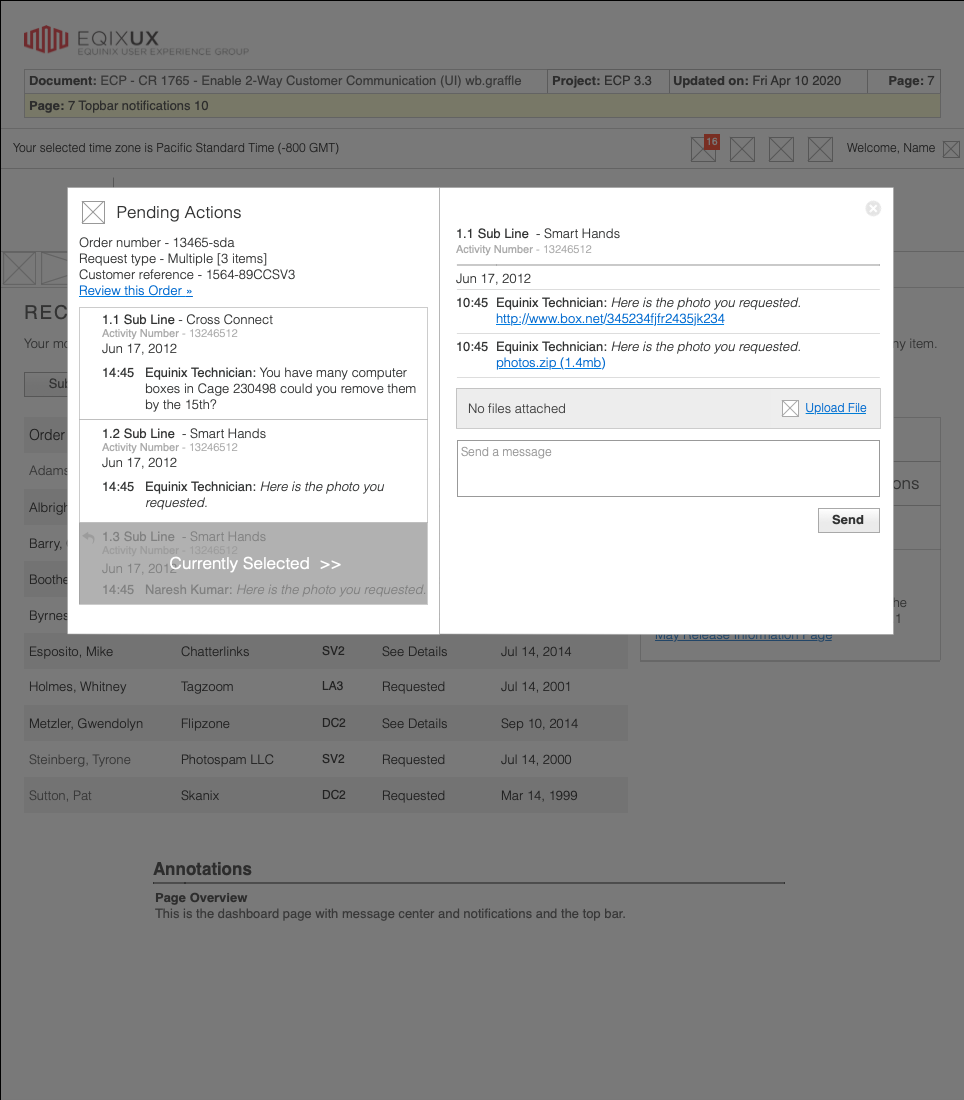Click the Sep 10, 2014 date cell
The width and height of the screenshot is (964, 1100).
tap(539, 723)
